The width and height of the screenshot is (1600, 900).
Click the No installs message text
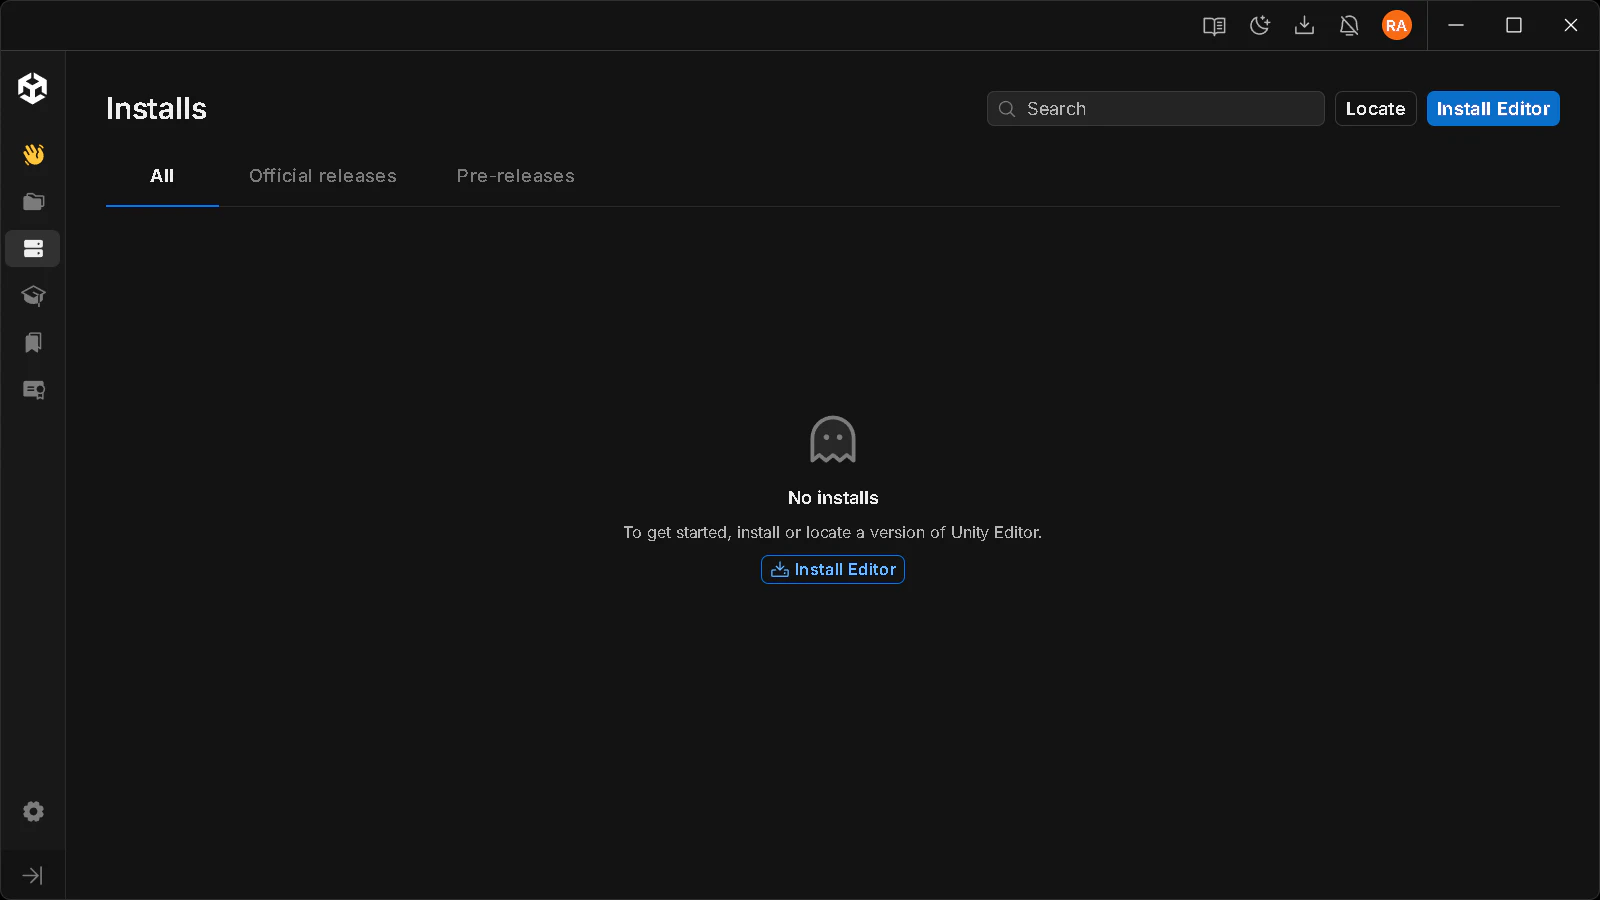833,498
